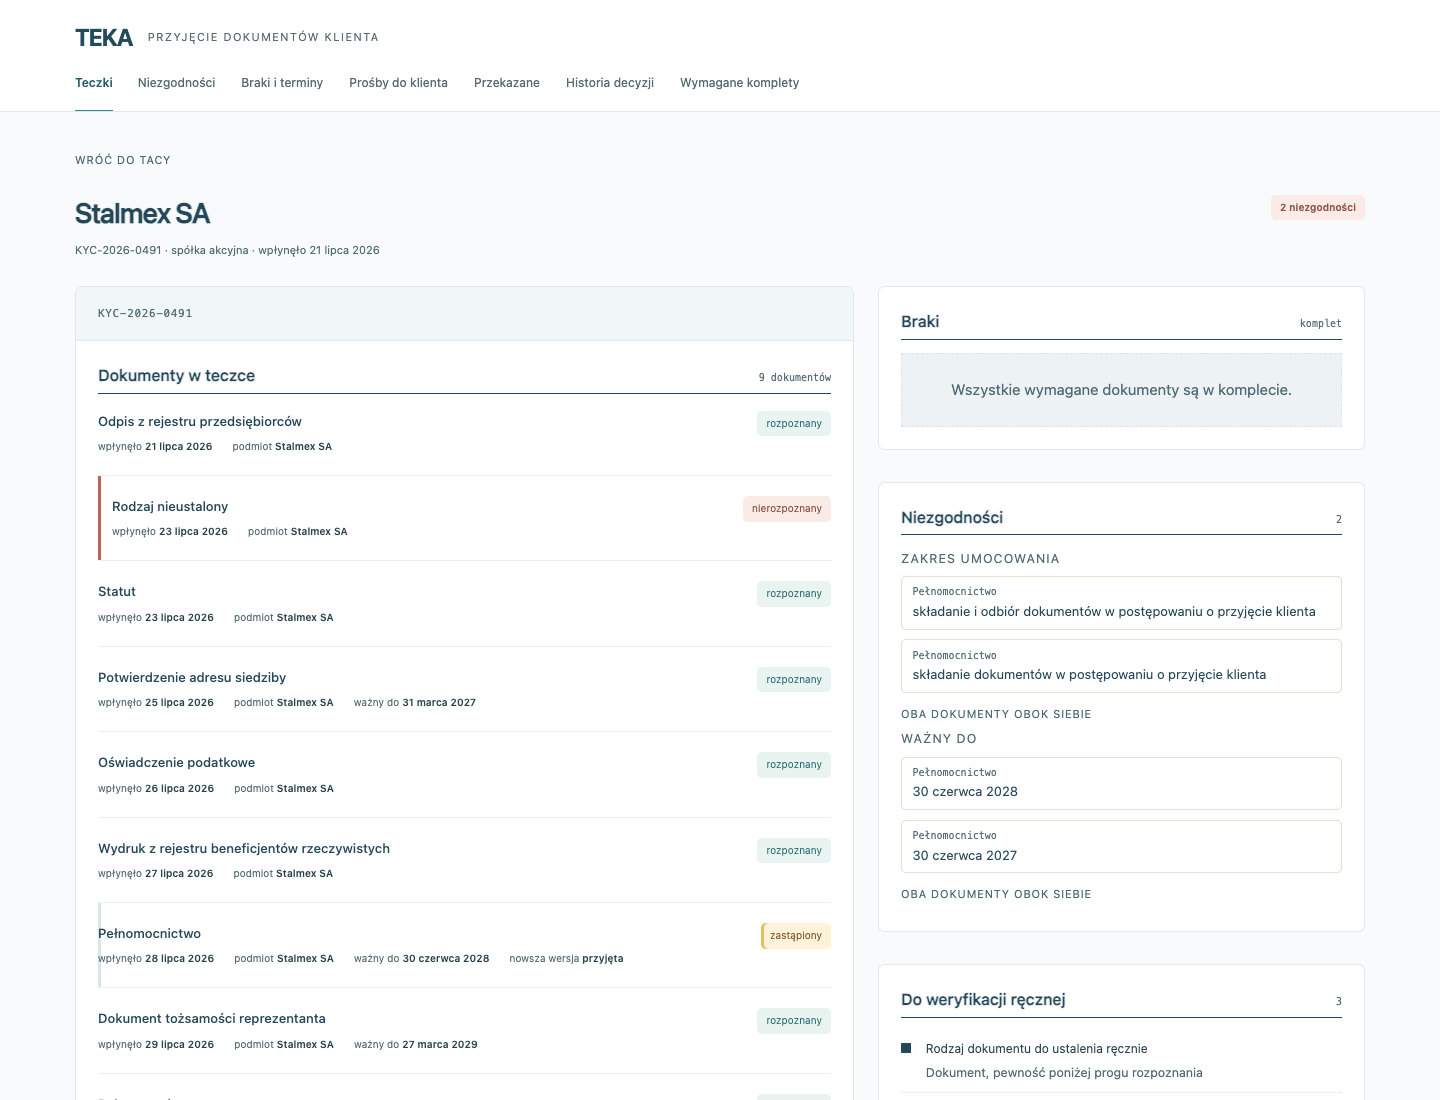Image resolution: width=1440 pixels, height=1100 pixels.
Task: Open the Teczki tab
Action: (x=94, y=83)
